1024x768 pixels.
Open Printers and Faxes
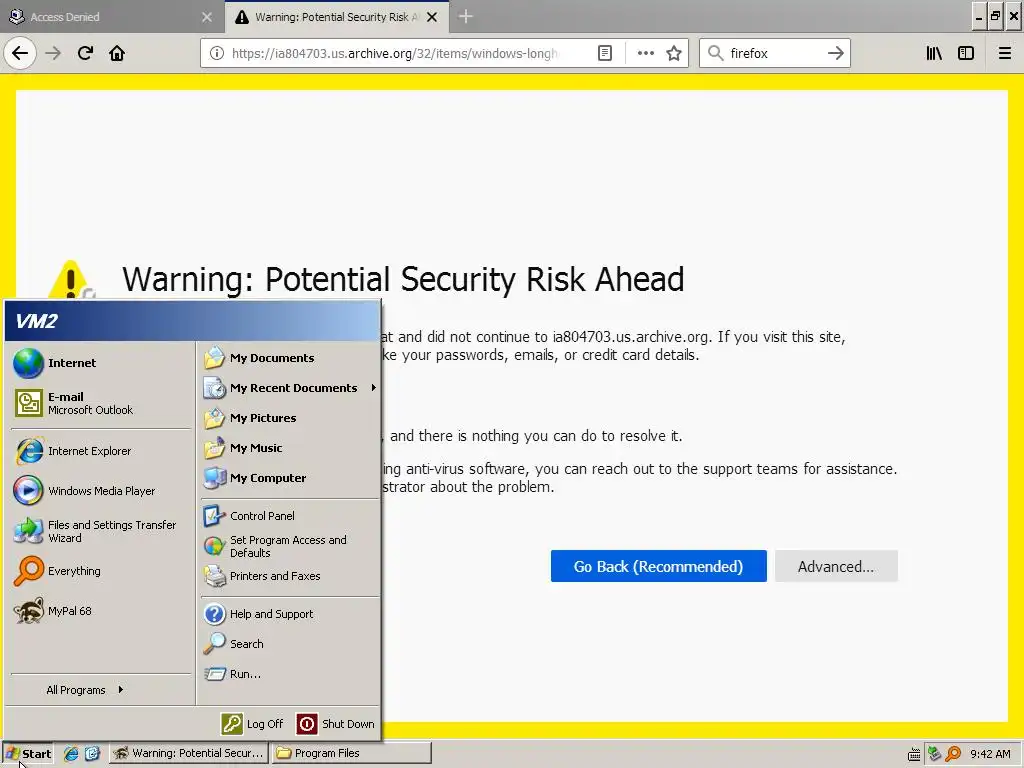pyautogui.click(x=290, y=576)
